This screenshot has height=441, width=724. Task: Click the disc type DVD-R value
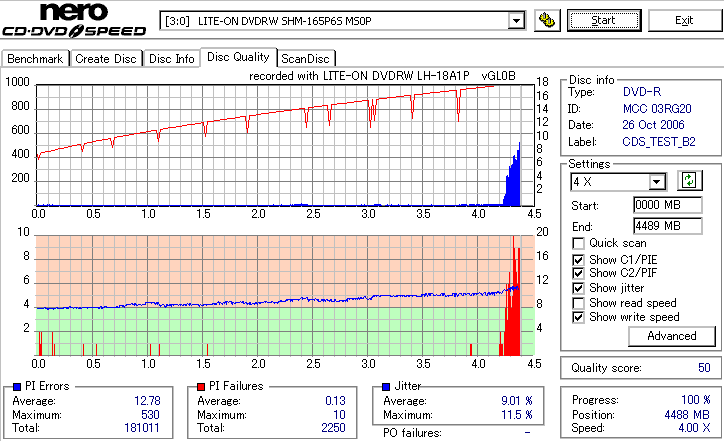click(x=642, y=92)
